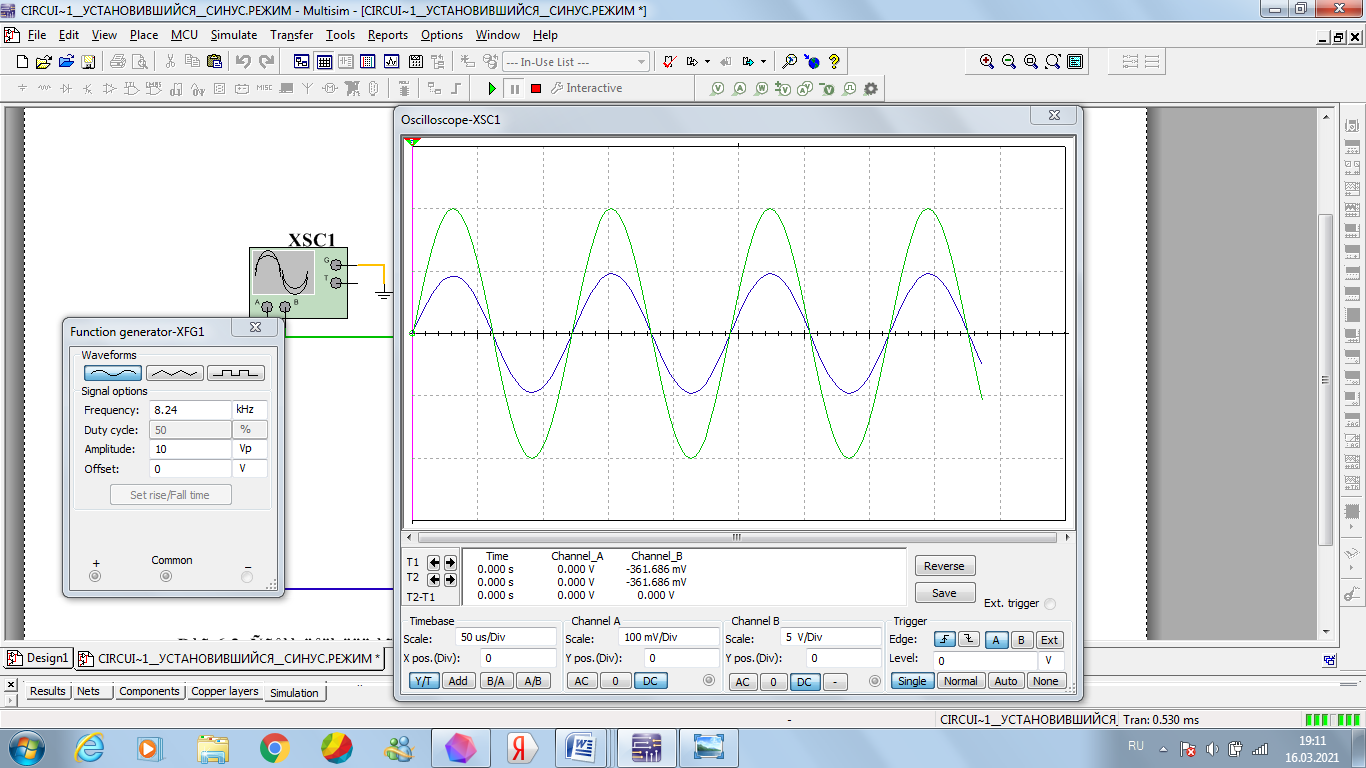Open amplitude unit Vp dropdown
The image size is (1366, 768).
click(x=250, y=449)
